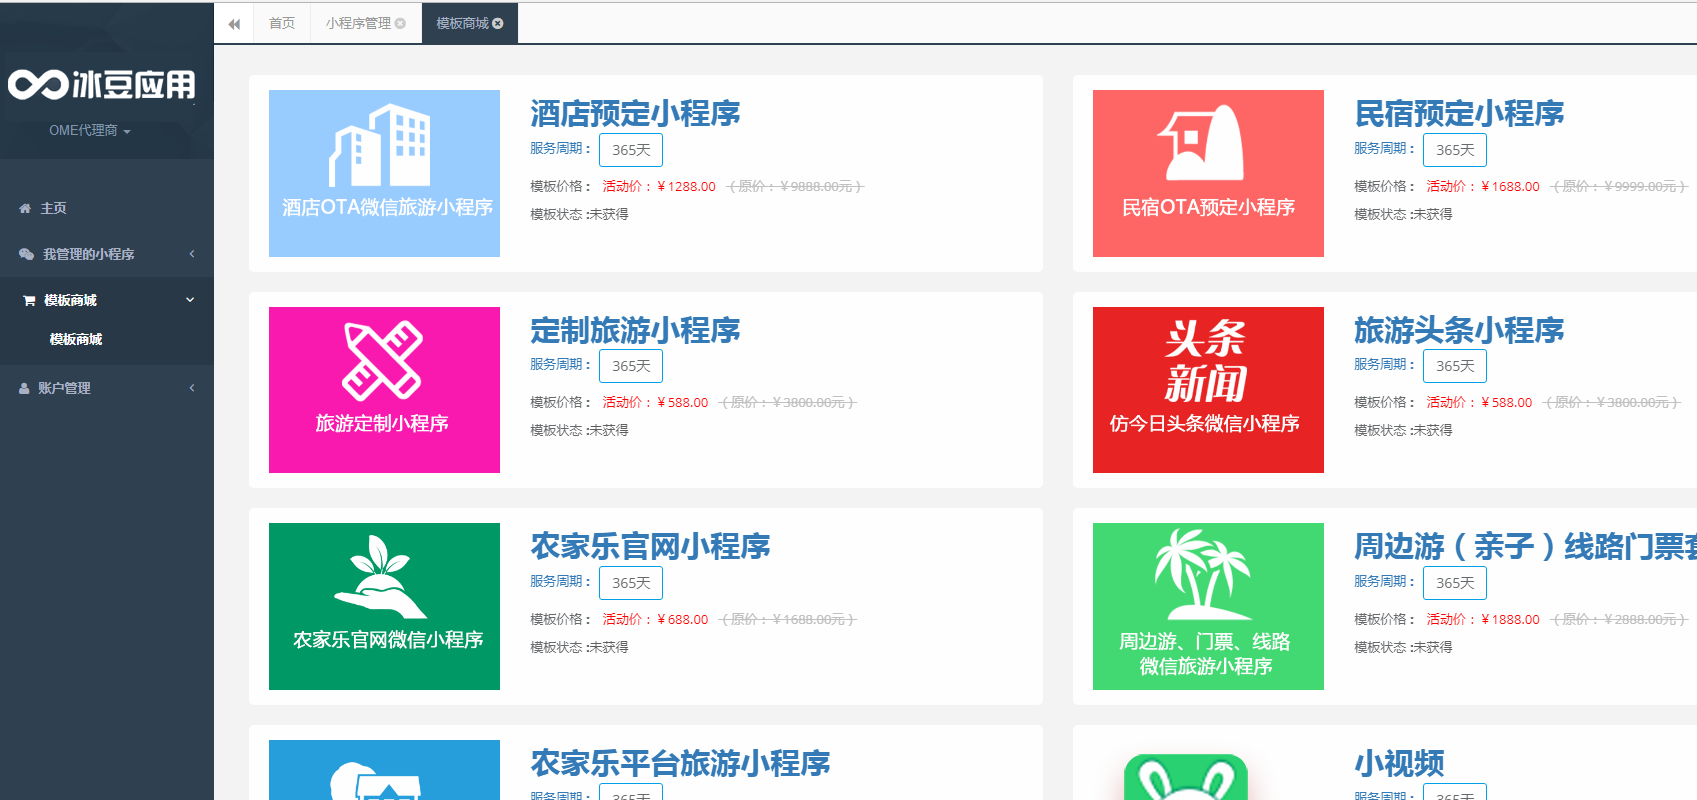Viewport: 1697px width, 800px height.
Task: Open the 旅游定制小程序 pink thumbnail
Action: coord(384,390)
